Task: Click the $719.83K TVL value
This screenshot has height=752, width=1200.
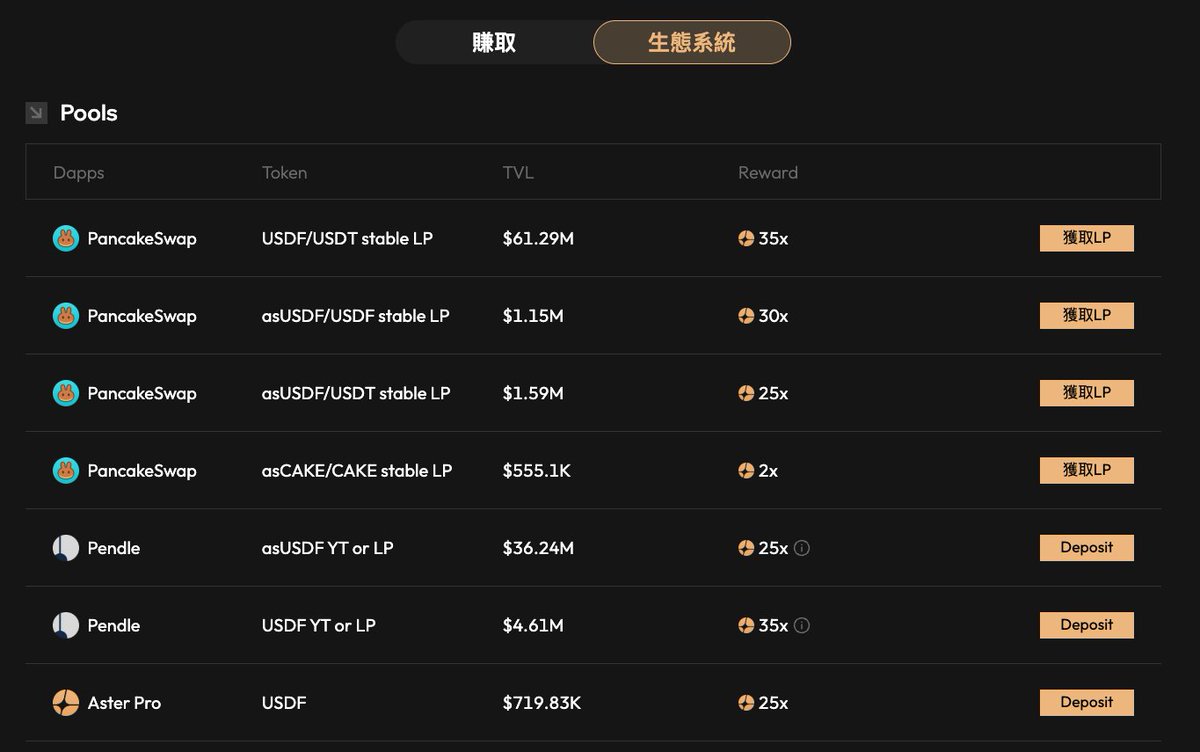Action: pyautogui.click(x=542, y=703)
